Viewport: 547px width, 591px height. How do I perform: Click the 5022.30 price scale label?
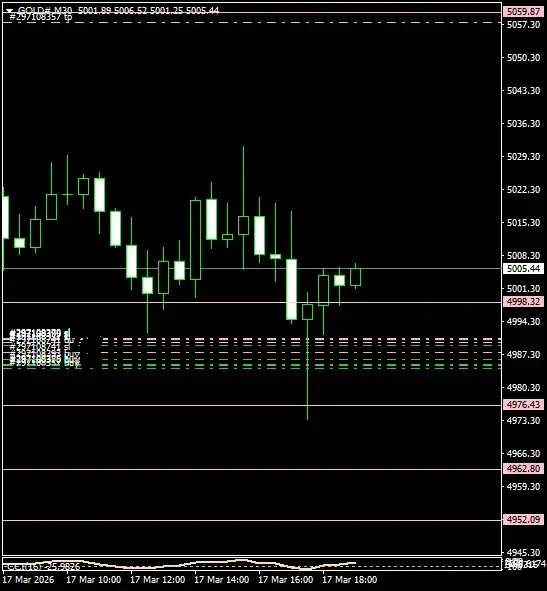[x=523, y=190]
